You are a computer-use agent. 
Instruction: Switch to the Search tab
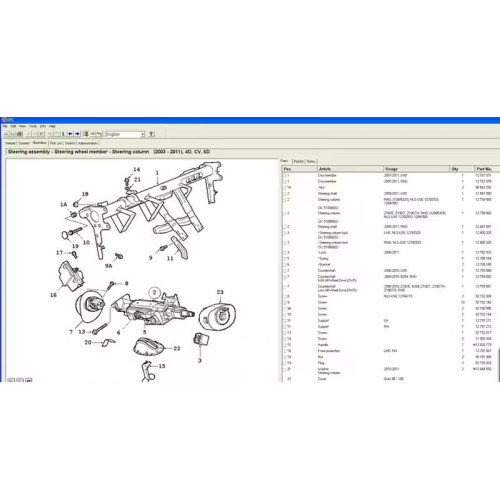click(70, 143)
